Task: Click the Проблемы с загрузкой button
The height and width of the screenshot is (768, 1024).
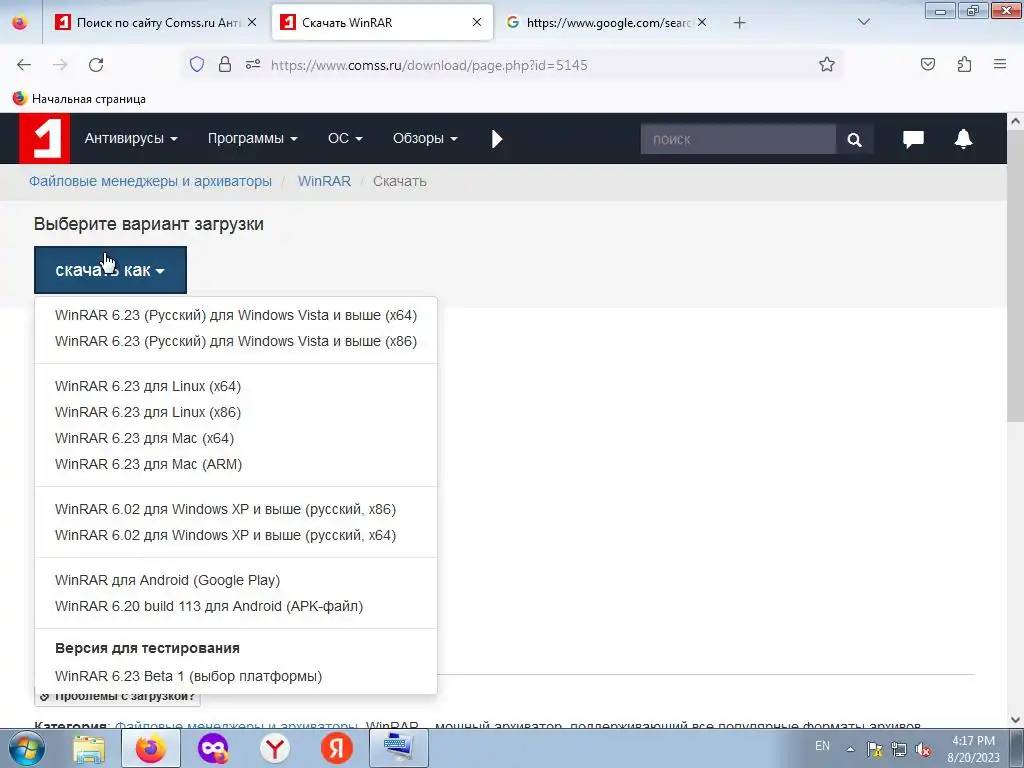Action: coord(118,697)
